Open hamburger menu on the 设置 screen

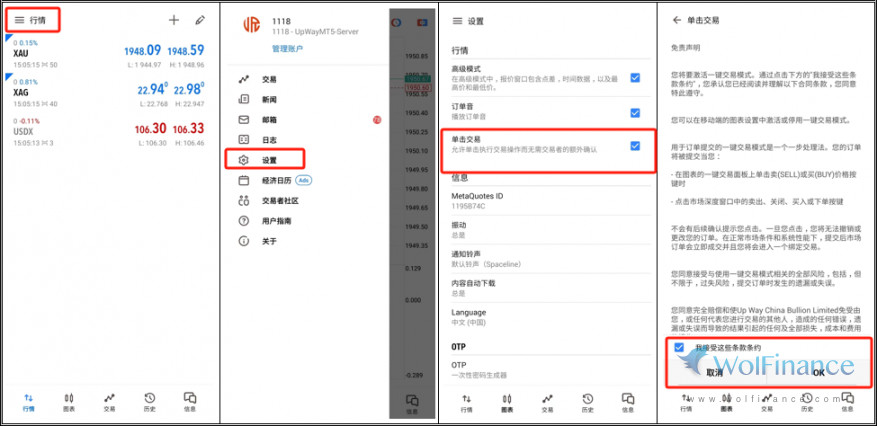pyautogui.click(x=458, y=21)
